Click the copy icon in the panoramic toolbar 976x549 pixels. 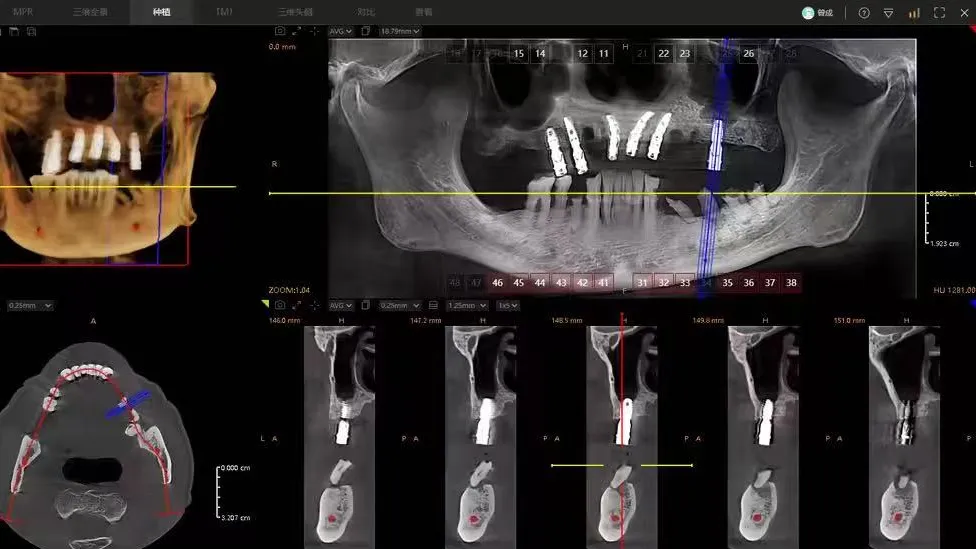click(x=366, y=30)
